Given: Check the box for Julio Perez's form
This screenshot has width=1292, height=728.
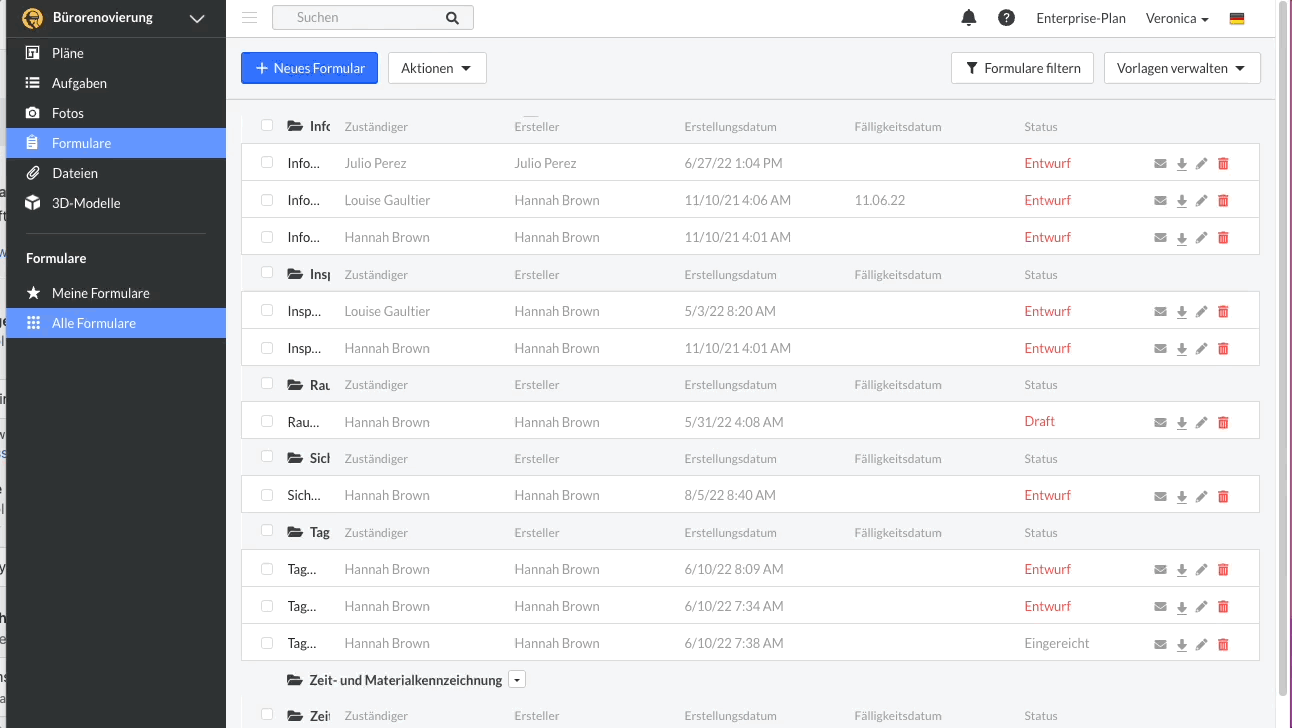Looking at the screenshot, I should pos(267,163).
